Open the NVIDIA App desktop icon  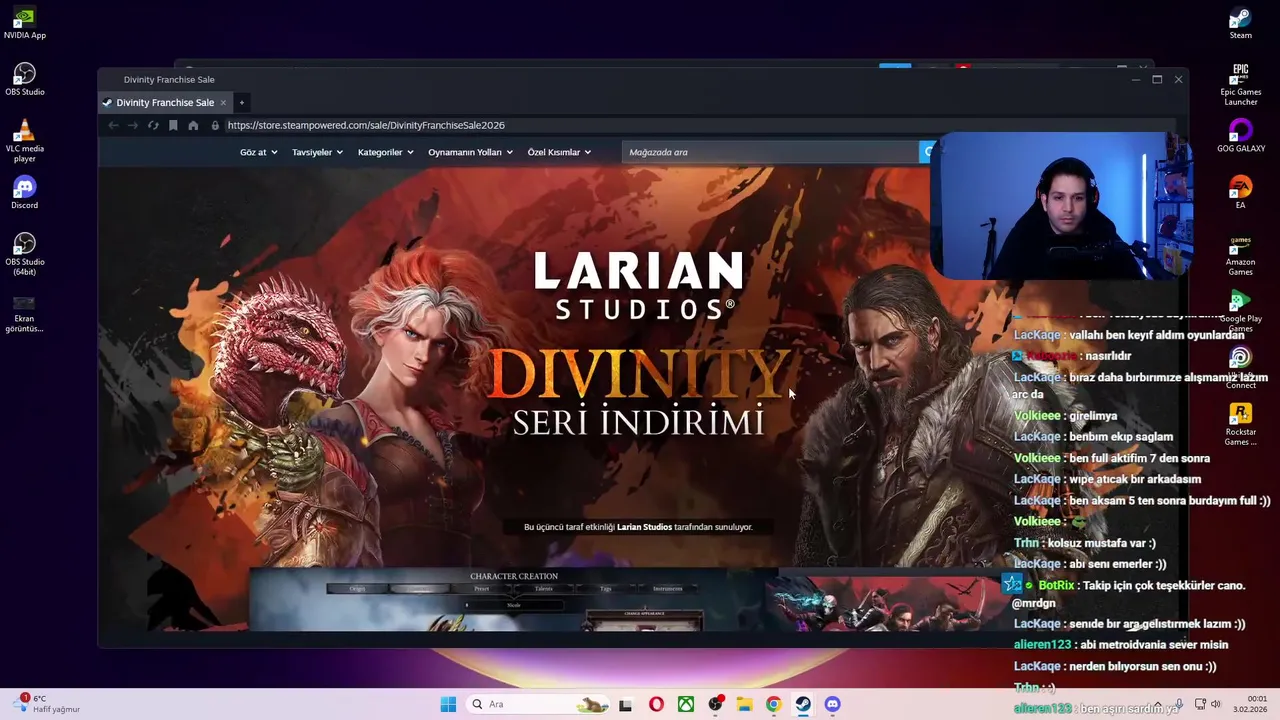pyautogui.click(x=25, y=24)
